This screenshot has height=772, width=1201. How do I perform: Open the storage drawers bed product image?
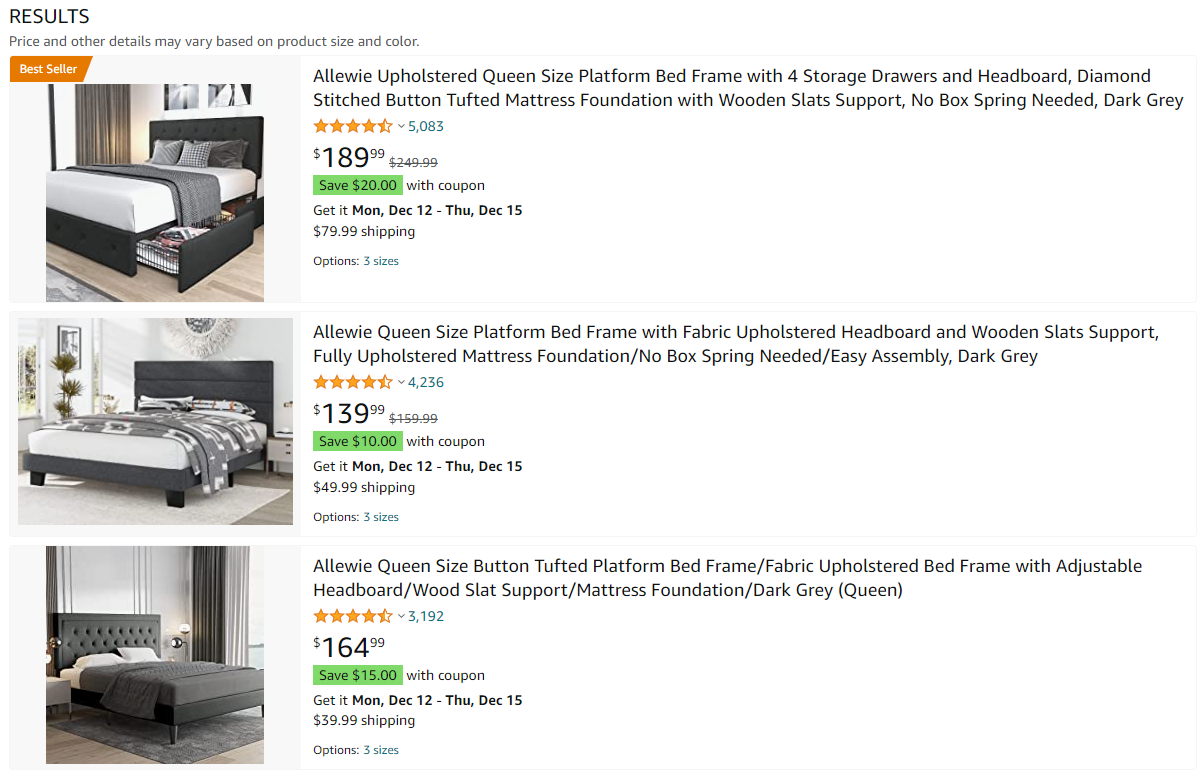click(x=155, y=192)
